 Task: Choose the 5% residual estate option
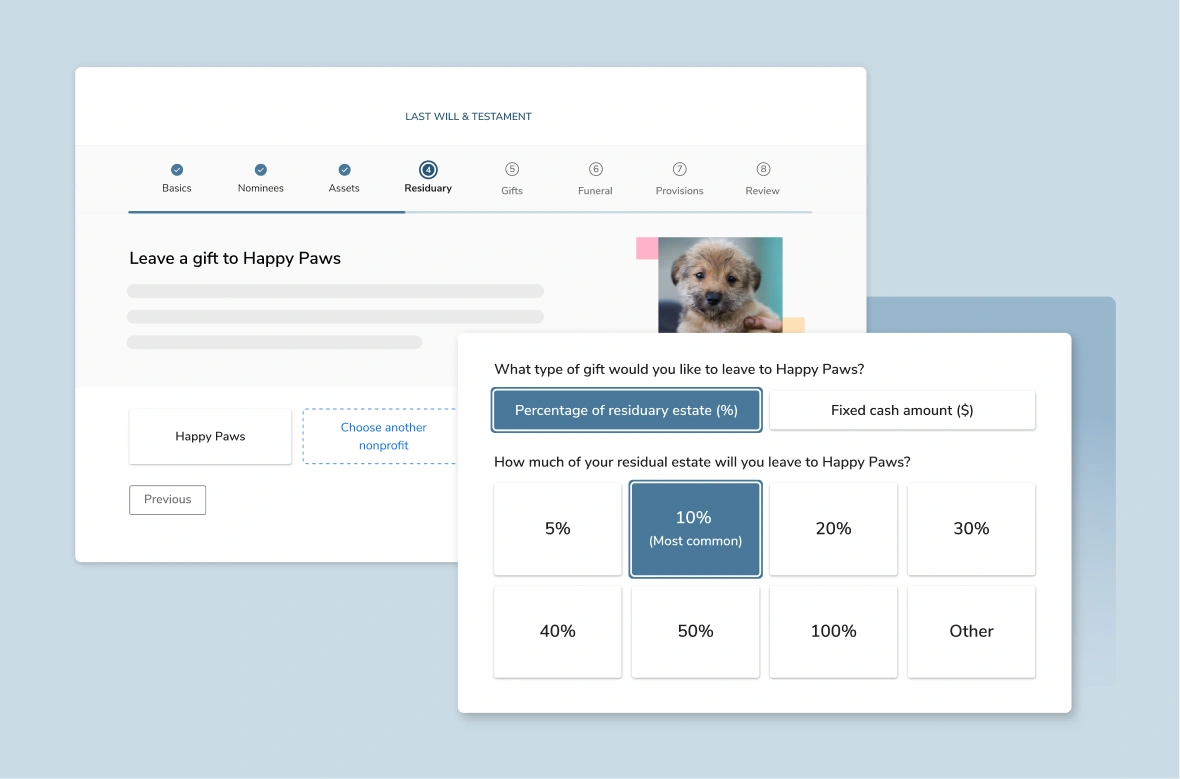557,528
